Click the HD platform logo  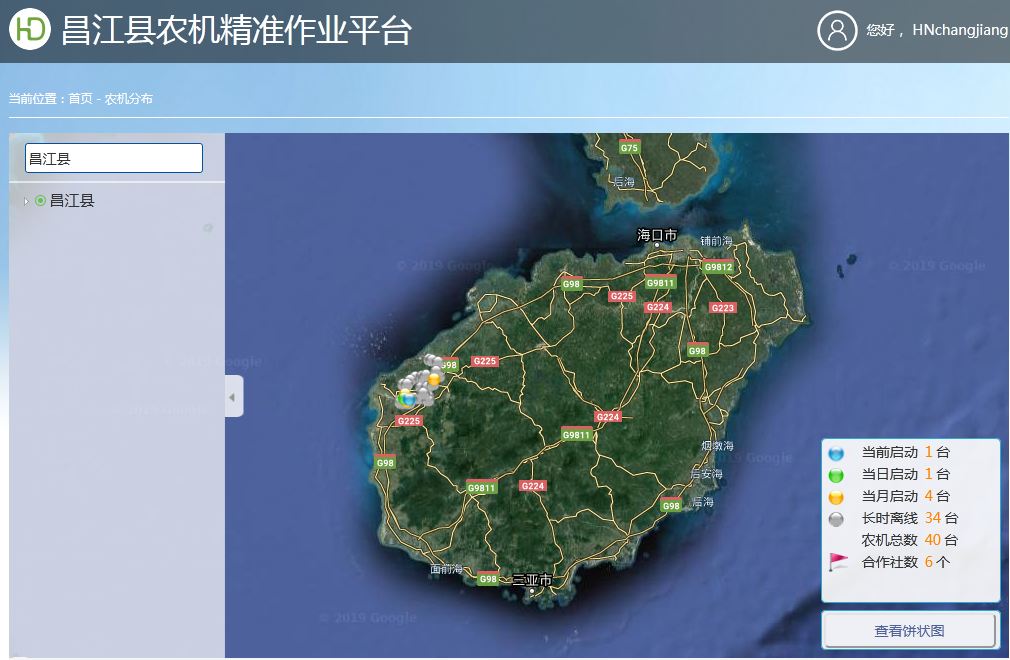(x=30, y=29)
